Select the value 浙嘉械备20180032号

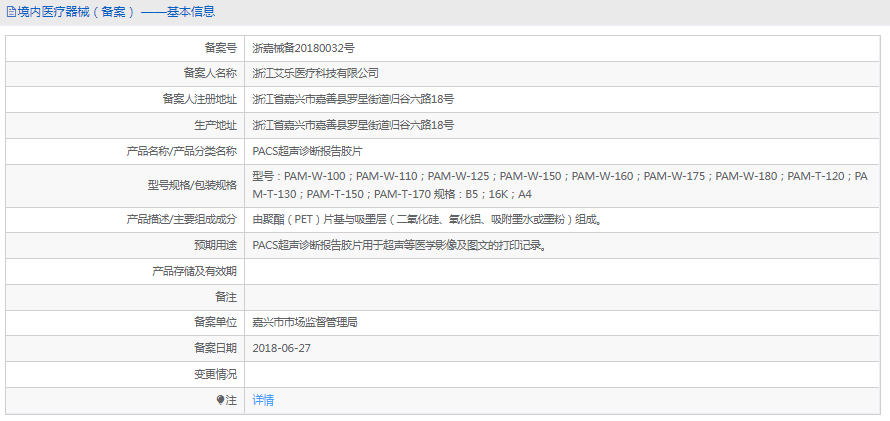click(304, 48)
